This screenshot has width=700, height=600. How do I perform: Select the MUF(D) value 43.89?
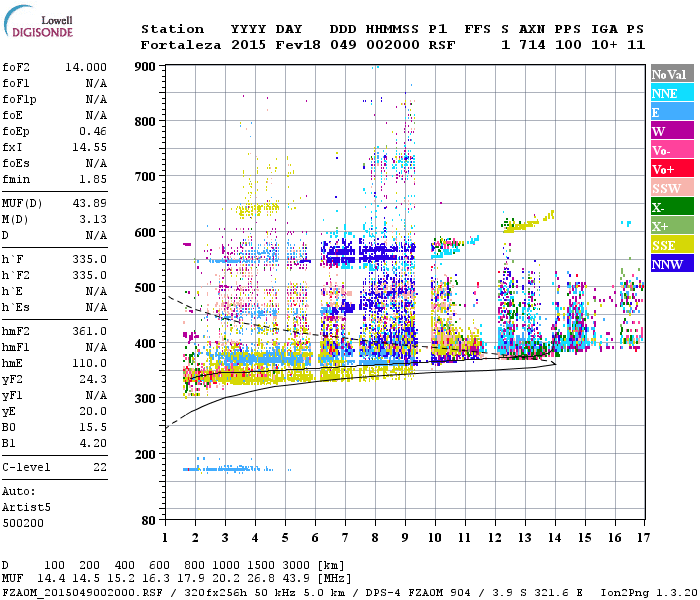tap(87, 203)
